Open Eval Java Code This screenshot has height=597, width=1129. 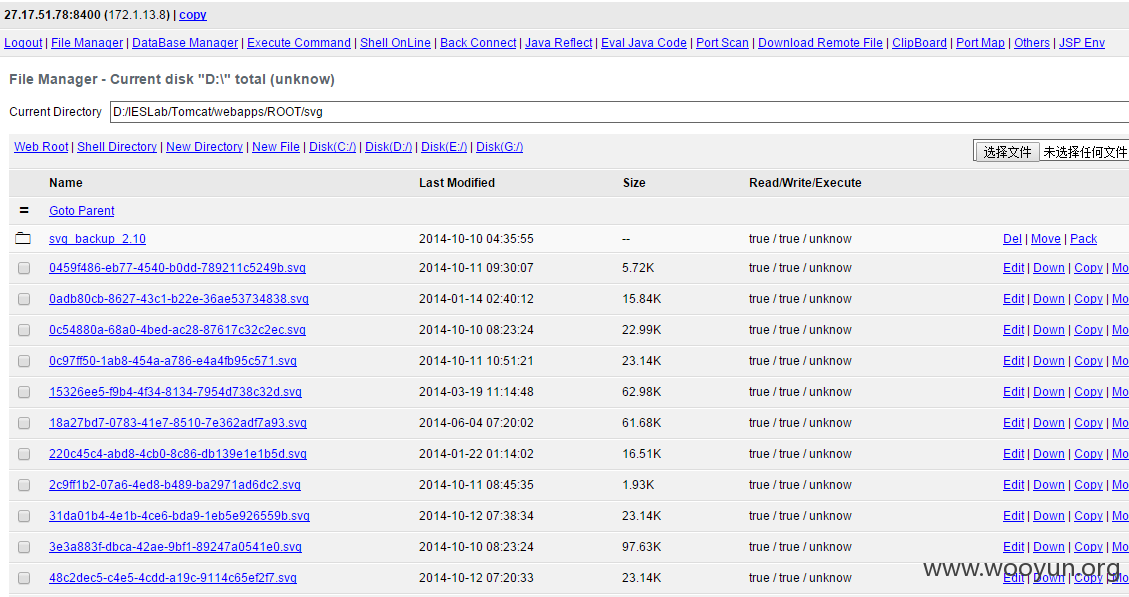(644, 42)
